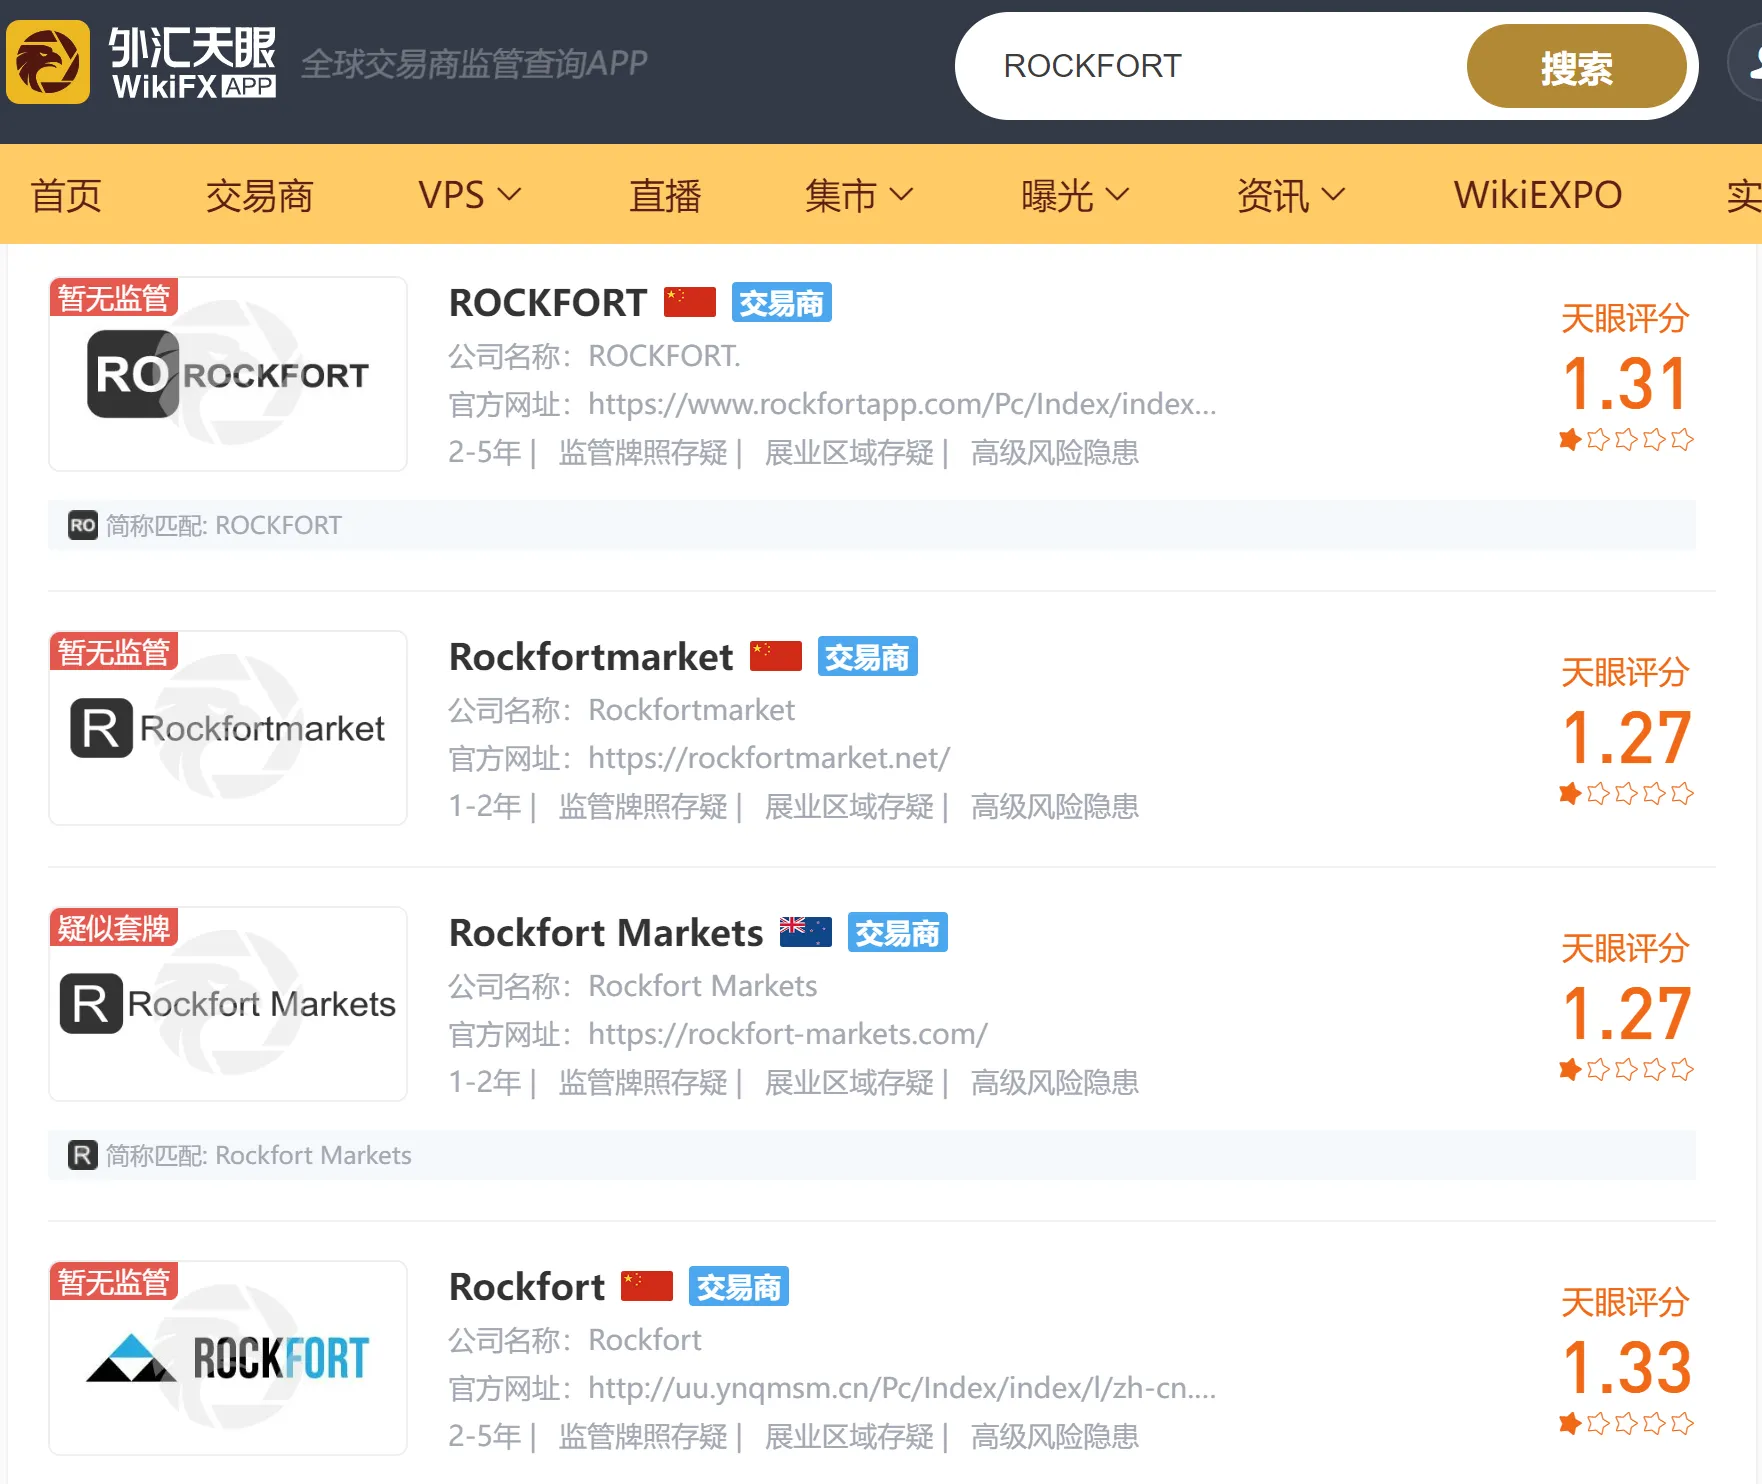Click the 外汇天眼 WikiFX APP brand text
Viewport: 1762px width, 1484px height.
[x=192, y=62]
